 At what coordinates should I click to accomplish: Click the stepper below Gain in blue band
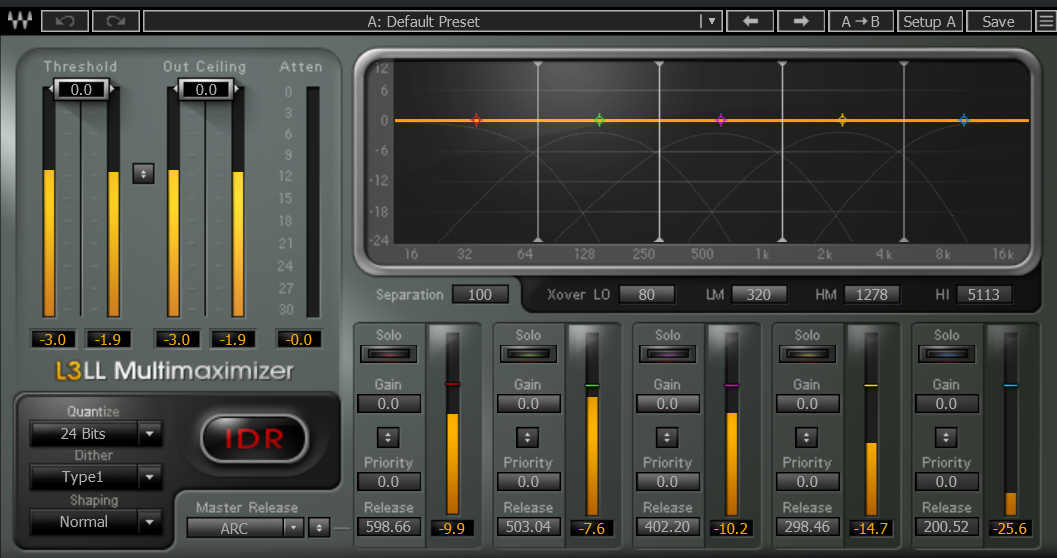coord(946,437)
